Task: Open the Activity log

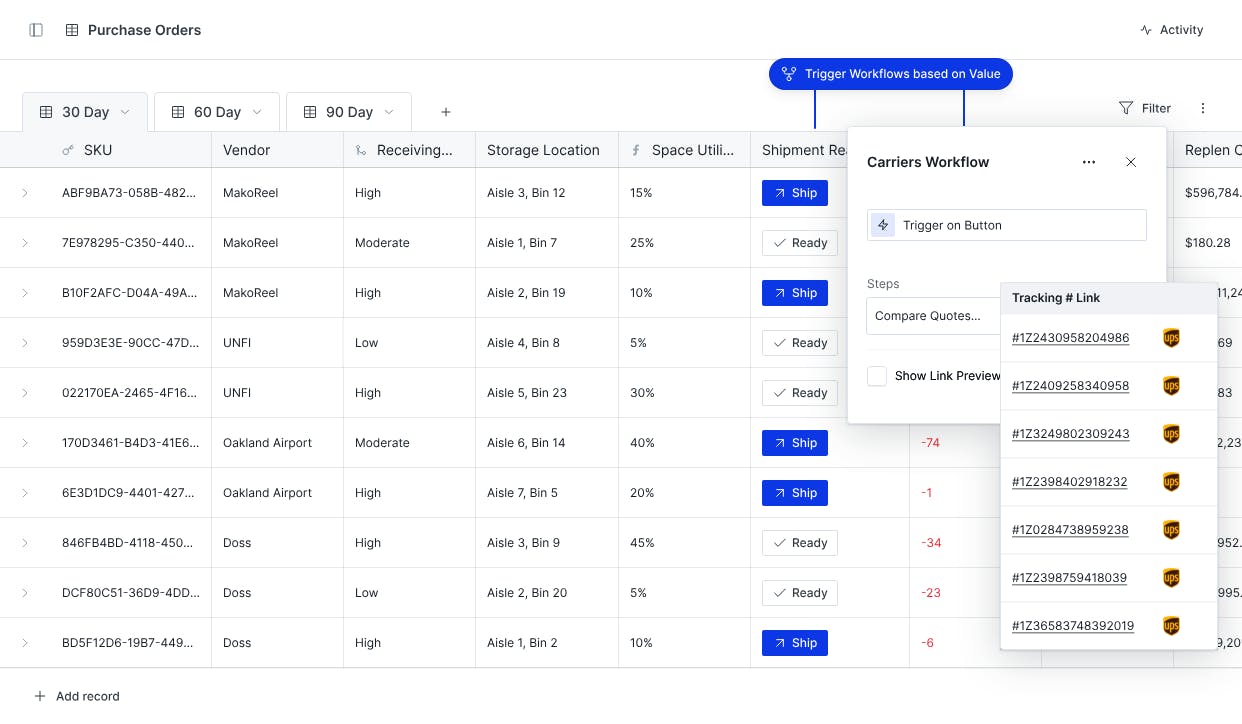Action: (1171, 30)
